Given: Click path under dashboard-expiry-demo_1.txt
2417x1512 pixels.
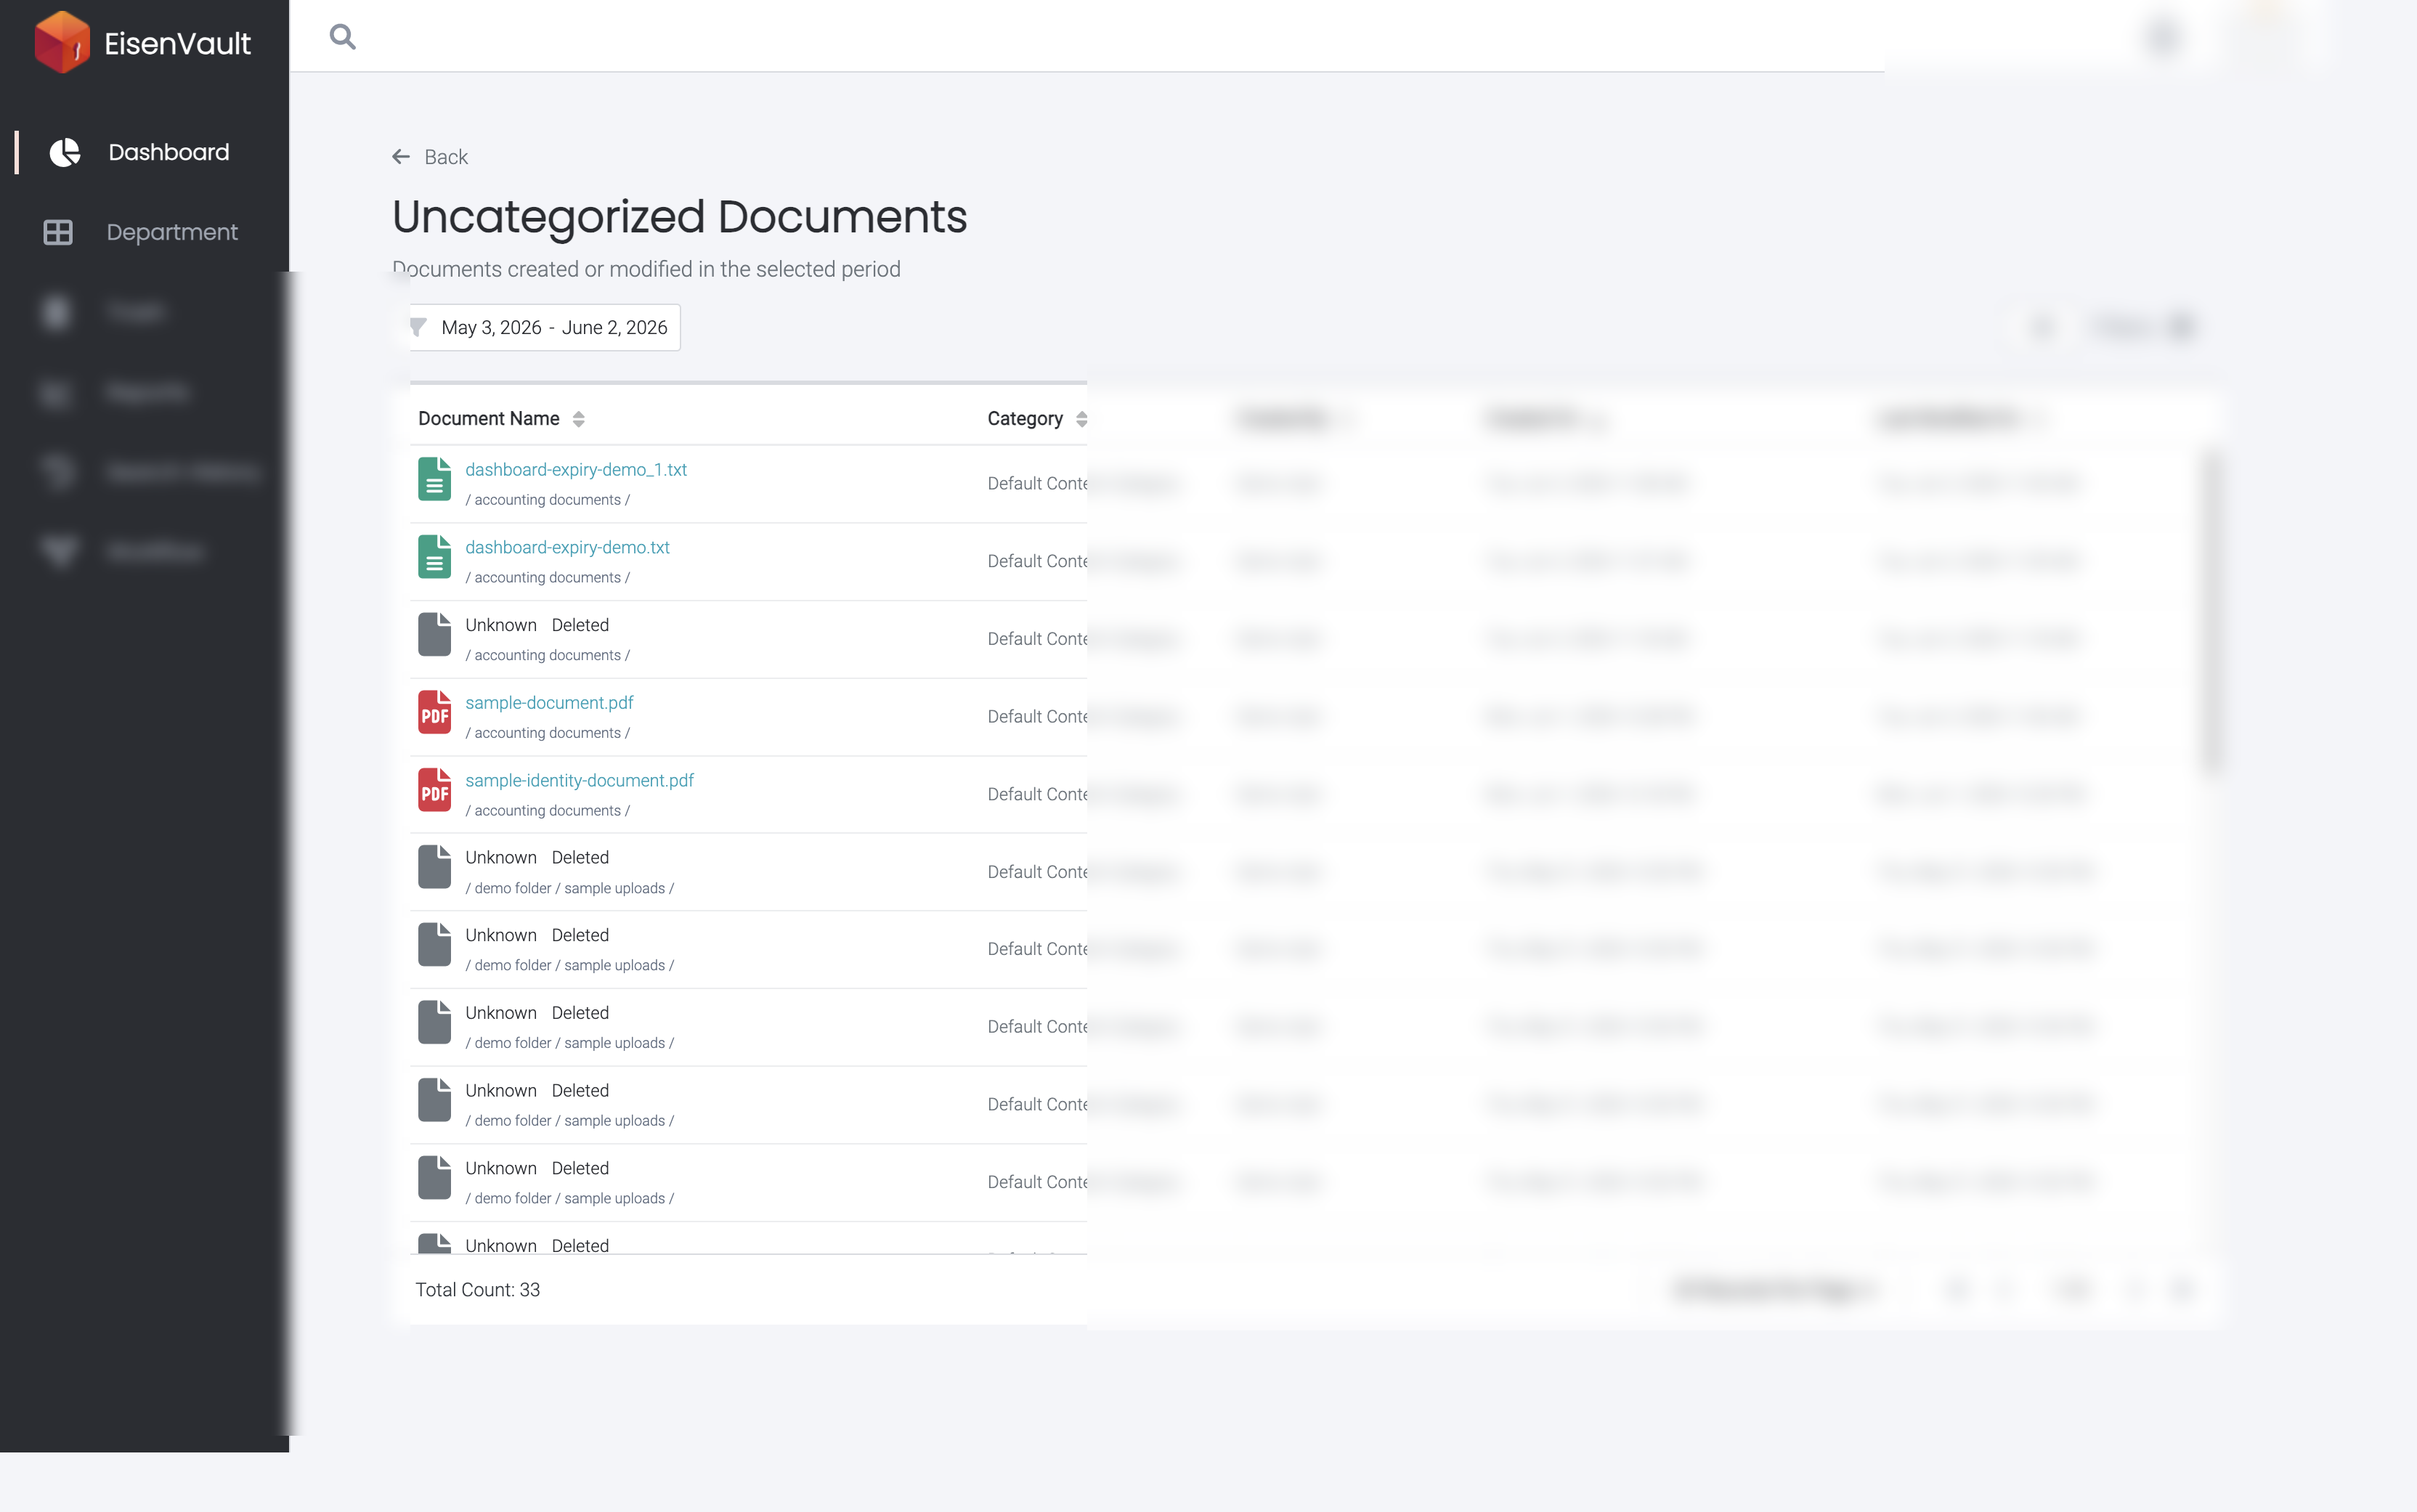Looking at the screenshot, I should 547,500.
